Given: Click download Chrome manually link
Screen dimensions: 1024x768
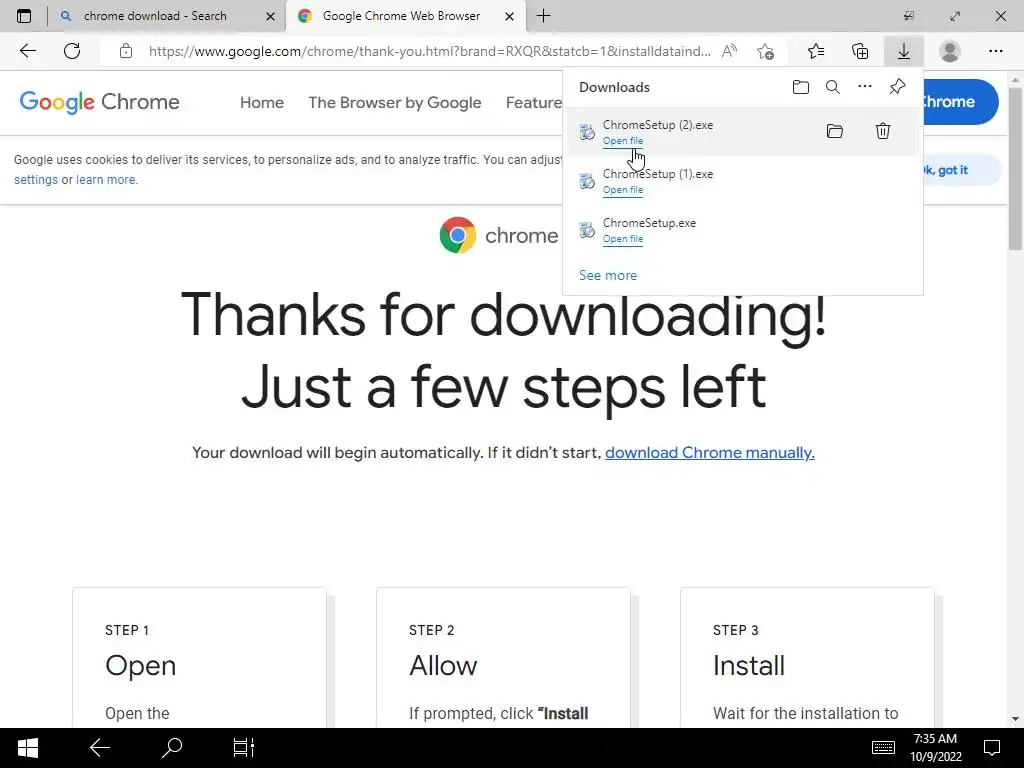Looking at the screenshot, I should [x=710, y=453].
